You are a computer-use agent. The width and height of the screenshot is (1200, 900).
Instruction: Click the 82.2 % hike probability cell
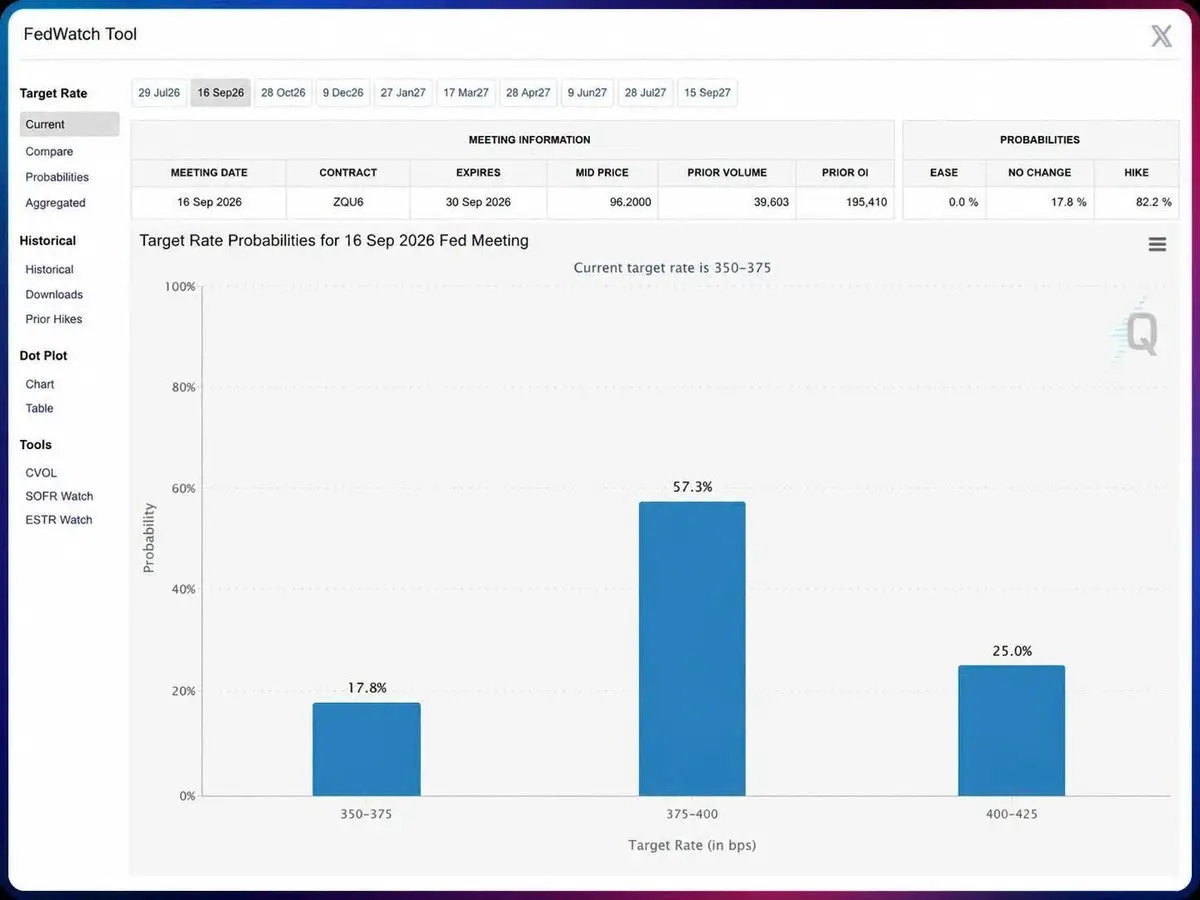point(1137,202)
